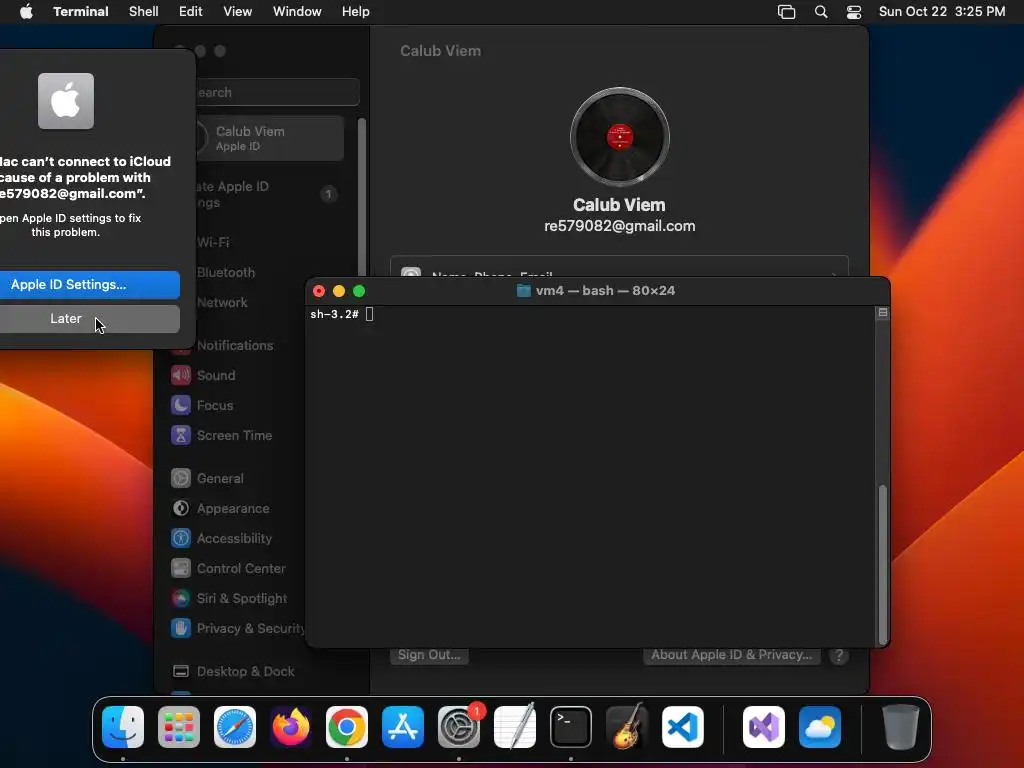The height and width of the screenshot is (768, 1024).
Task: Click the Stage Manager menu bar icon
Action: point(786,12)
